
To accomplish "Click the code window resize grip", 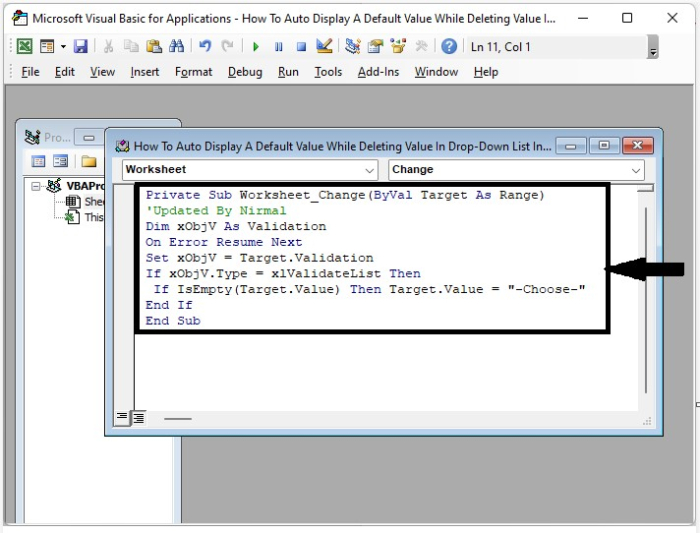I will tap(647, 421).
